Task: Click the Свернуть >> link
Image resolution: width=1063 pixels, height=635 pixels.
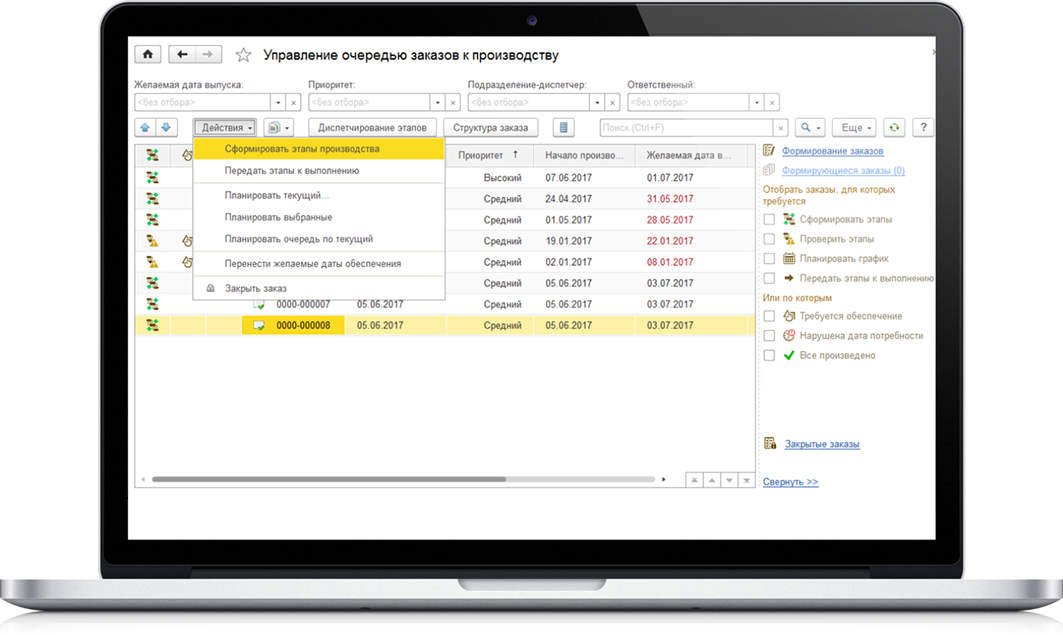Action: tap(790, 482)
